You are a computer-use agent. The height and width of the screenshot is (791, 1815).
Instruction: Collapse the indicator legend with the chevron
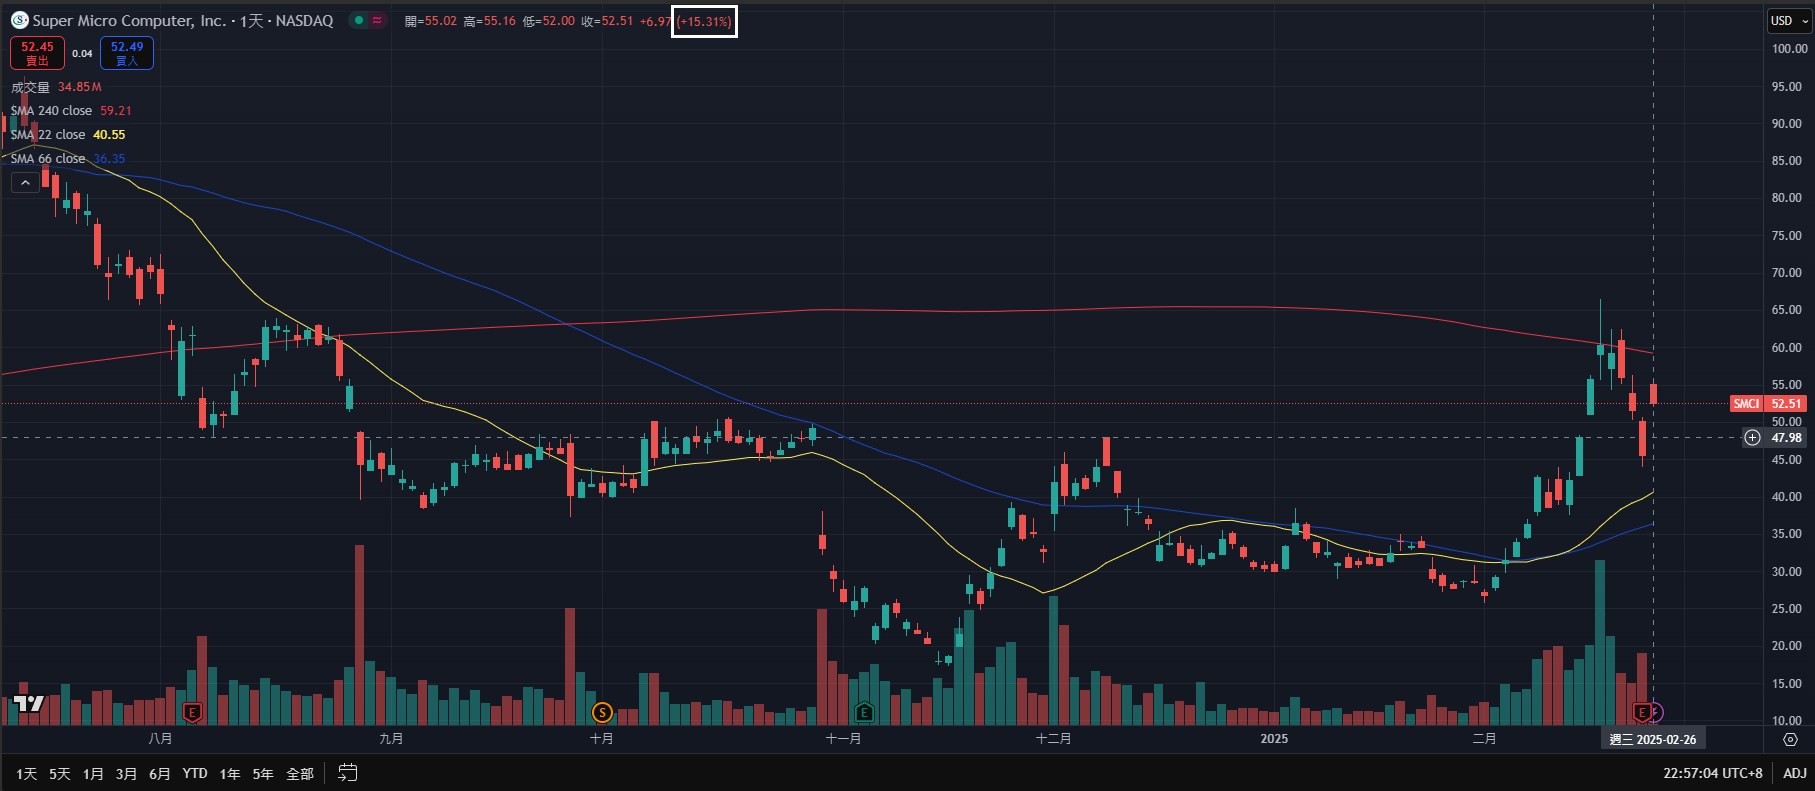pos(25,182)
